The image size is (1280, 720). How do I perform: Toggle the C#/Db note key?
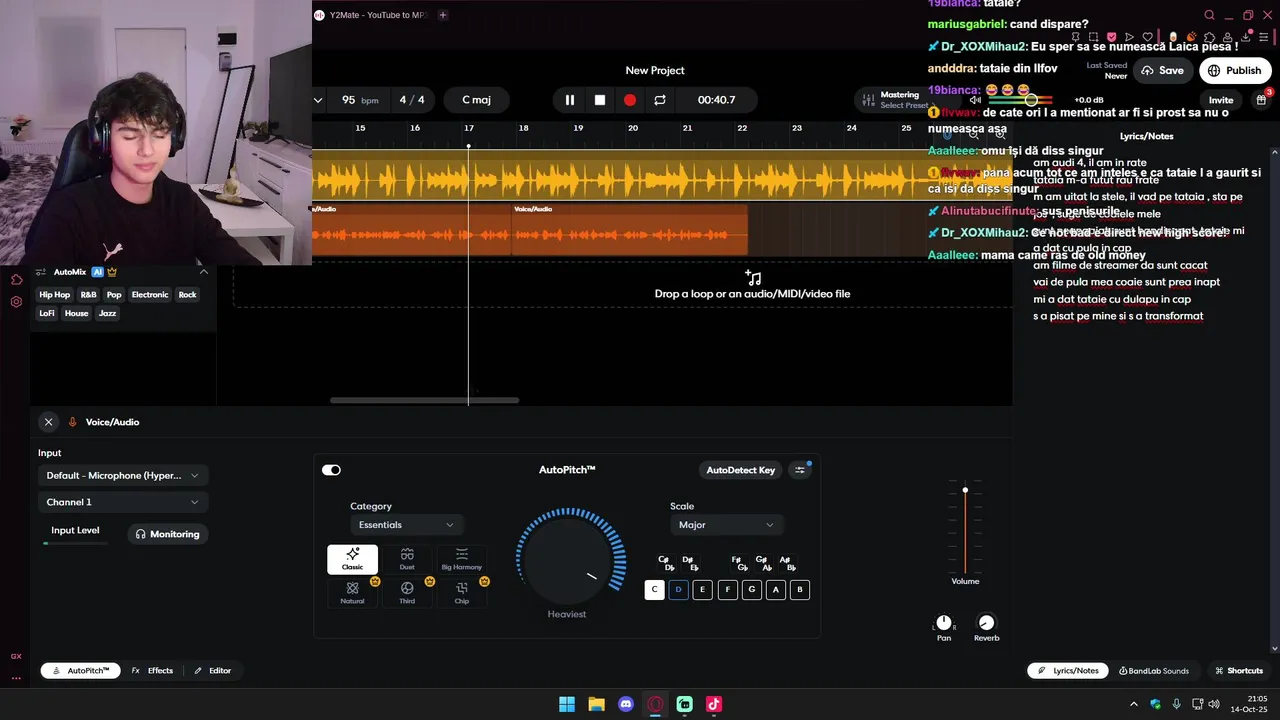coord(666,563)
